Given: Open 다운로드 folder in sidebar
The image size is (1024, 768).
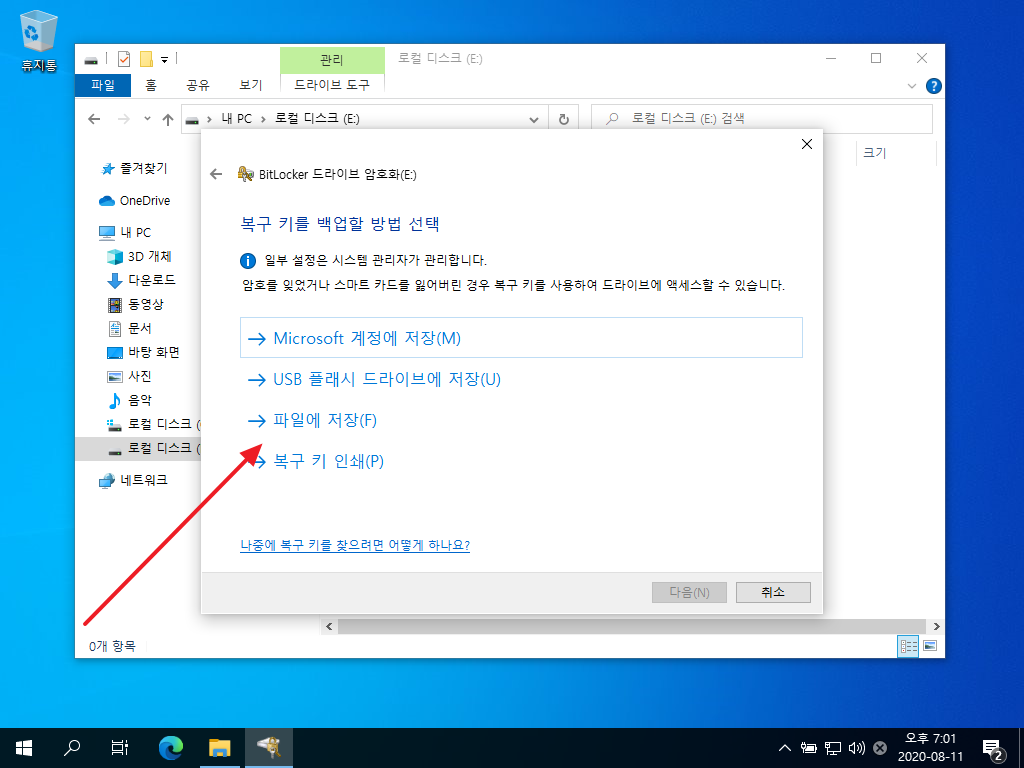Looking at the screenshot, I should pyautogui.click(x=141, y=280).
